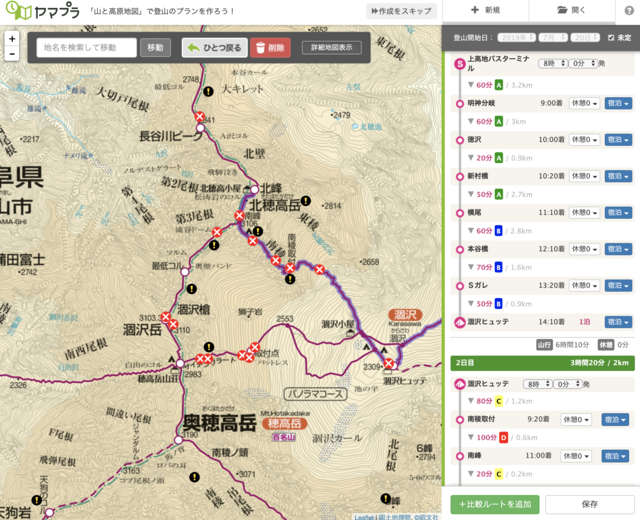Click ＋比較ルートを追加 button
Screen dimensions: 640x520
tap(495, 504)
